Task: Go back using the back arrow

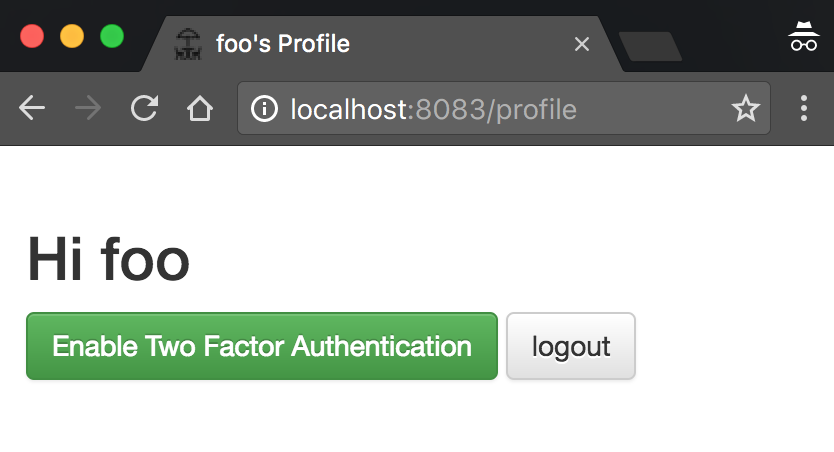Action: (x=32, y=109)
